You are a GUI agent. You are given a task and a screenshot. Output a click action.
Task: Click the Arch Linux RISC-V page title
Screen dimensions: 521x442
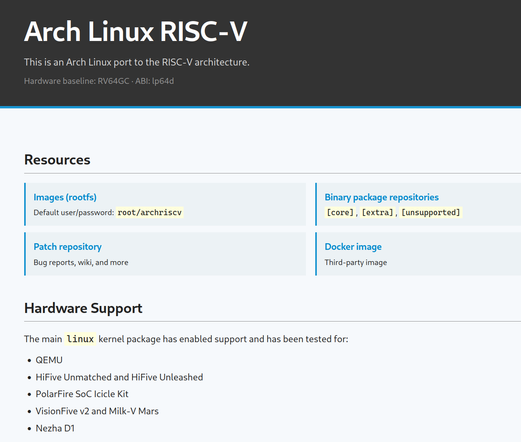tap(136, 32)
